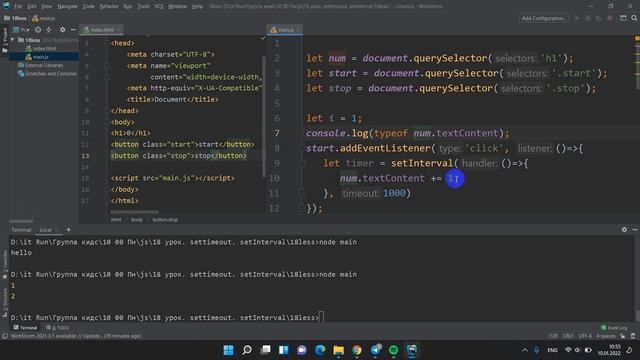Click the collapse all icon in Project panel
Image resolution: width=640 pixels, height=360 pixels.
(x=49, y=30)
